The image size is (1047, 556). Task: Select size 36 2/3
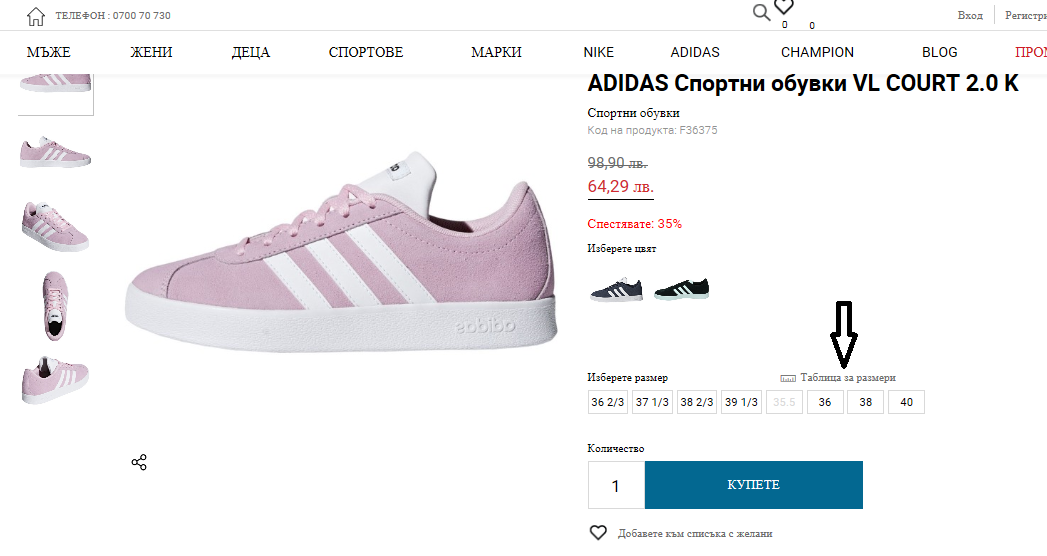[x=608, y=402]
